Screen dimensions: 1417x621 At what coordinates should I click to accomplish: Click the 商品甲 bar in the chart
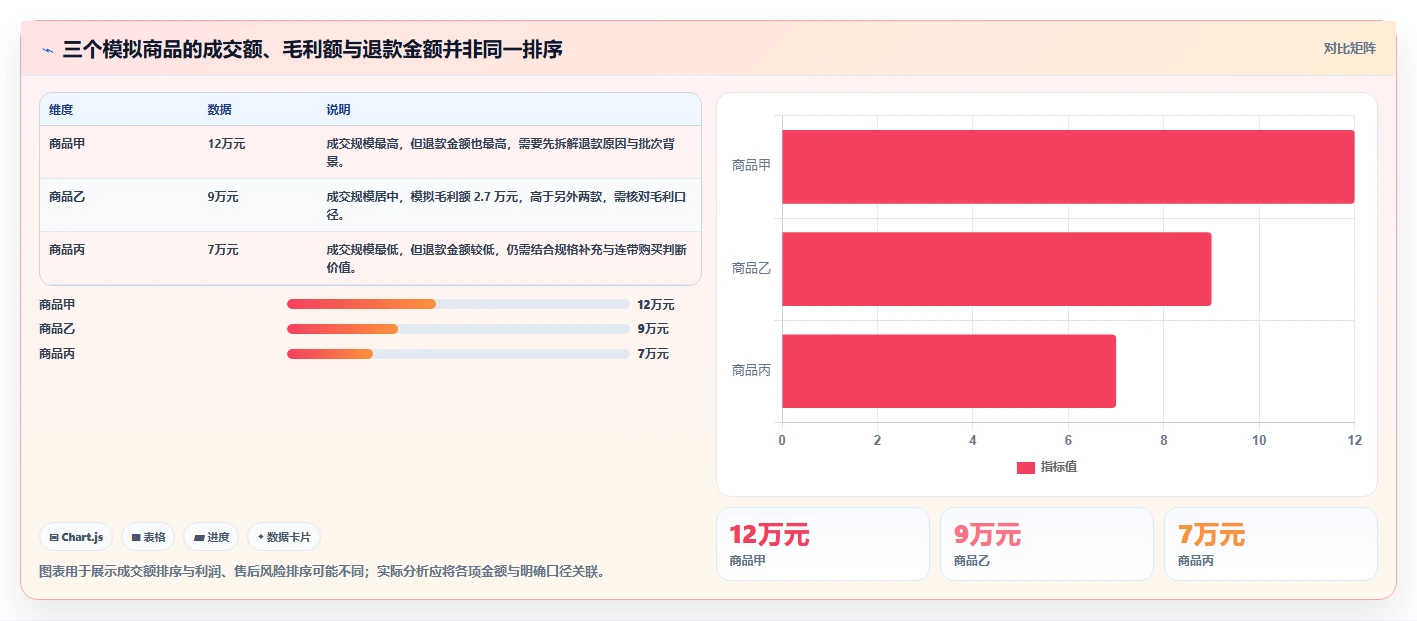[1068, 167]
